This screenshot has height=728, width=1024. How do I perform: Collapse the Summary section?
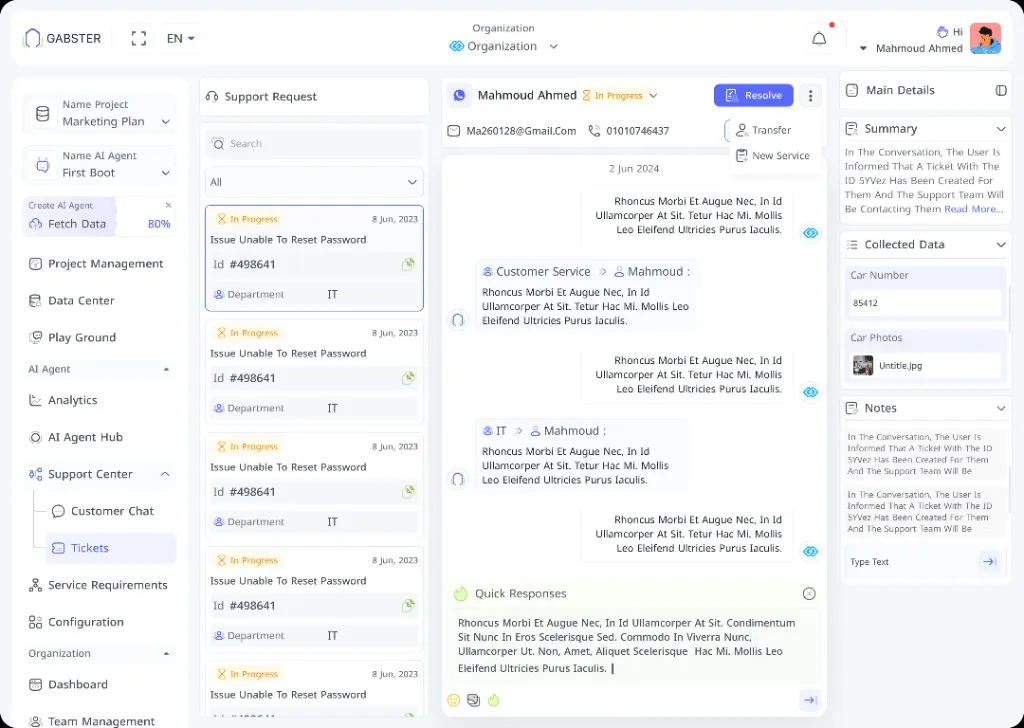coord(1000,129)
